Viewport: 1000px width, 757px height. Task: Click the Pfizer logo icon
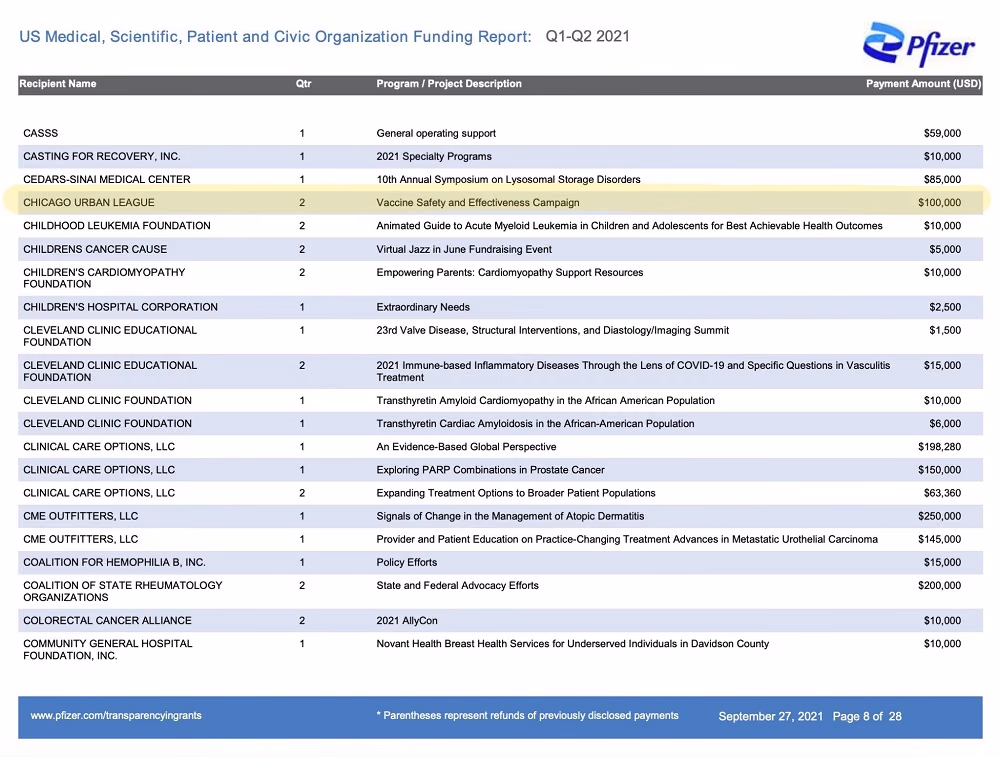coord(919,43)
